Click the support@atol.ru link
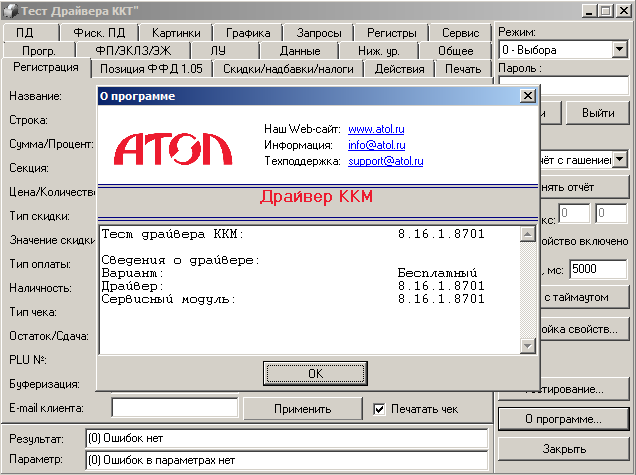The height and width of the screenshot is (475, 636). click(x=385, y=161)
